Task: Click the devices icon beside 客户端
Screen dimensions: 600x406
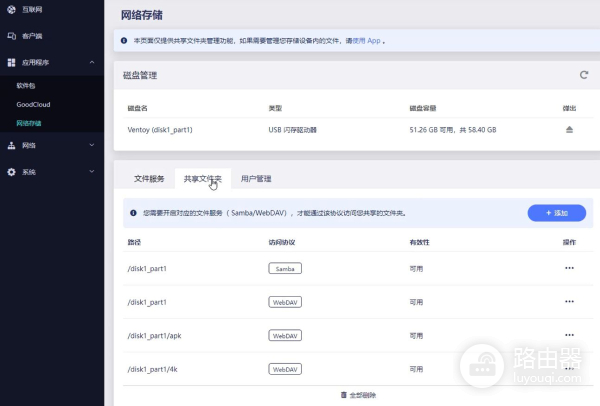Action: [11, 36]
